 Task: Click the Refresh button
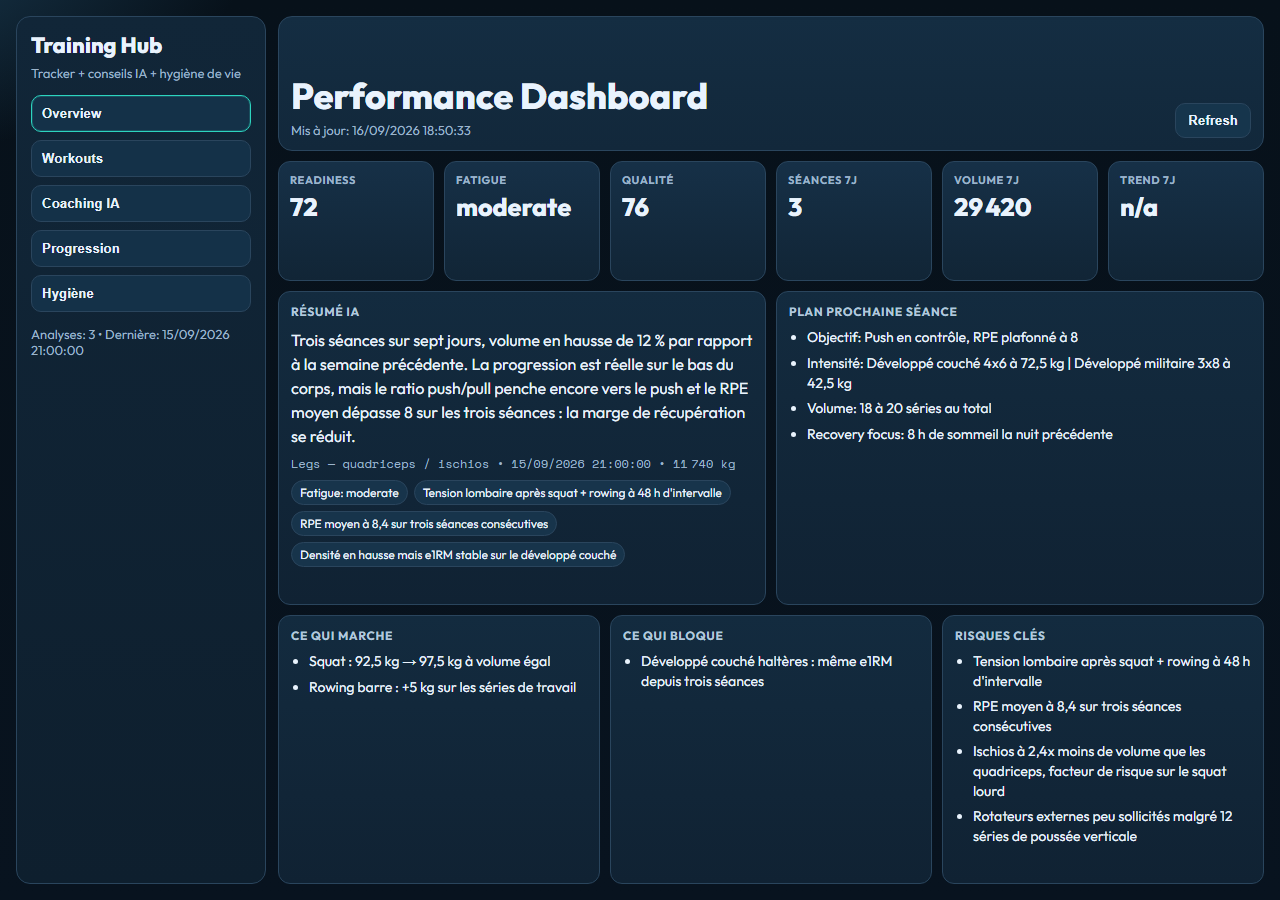[x=1213, y=120]
